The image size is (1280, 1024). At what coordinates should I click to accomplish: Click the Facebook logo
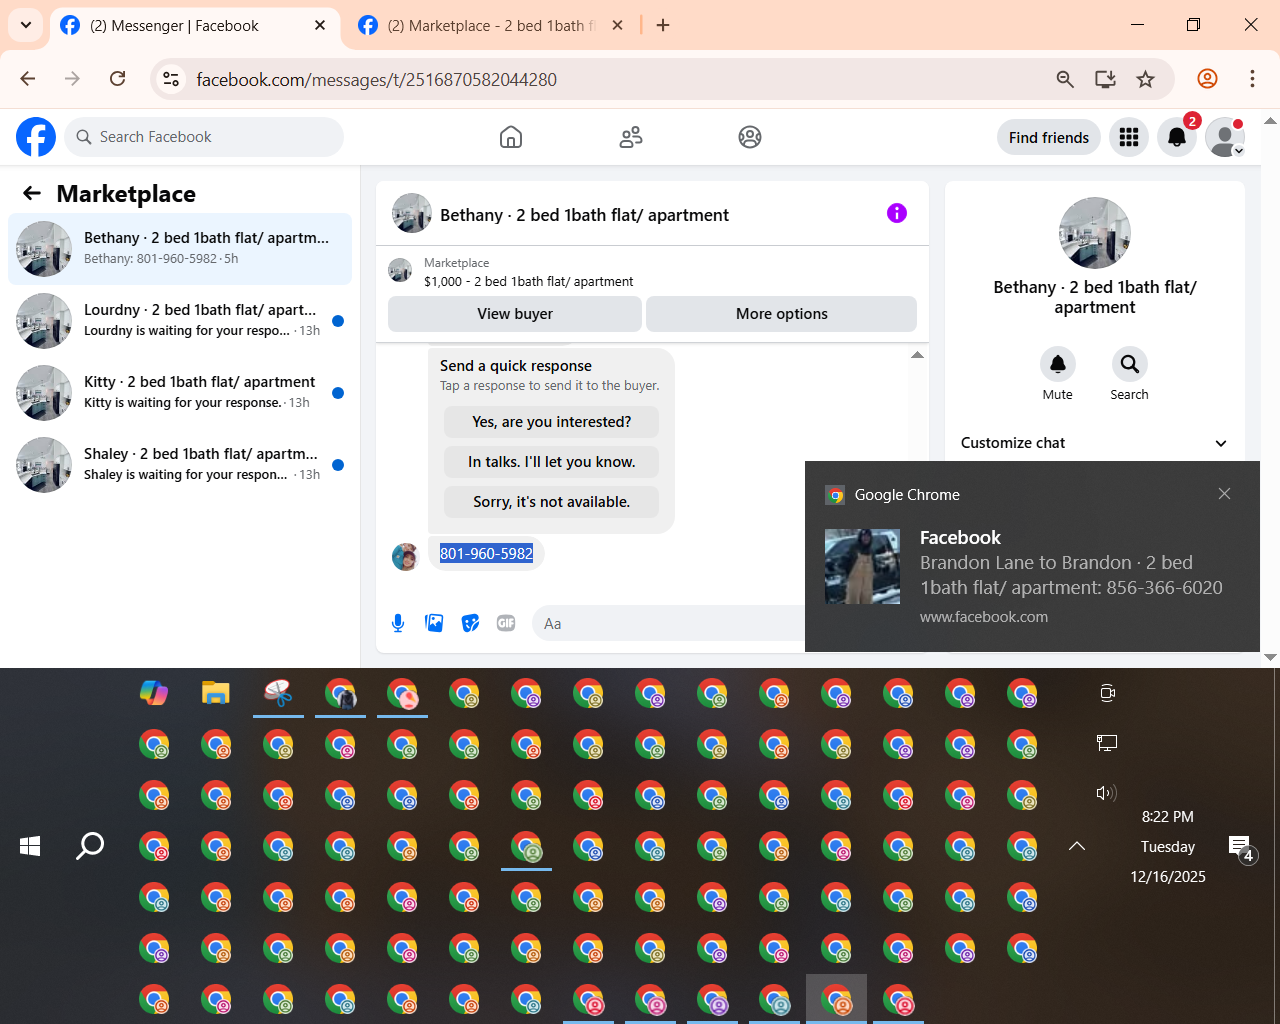36,137
